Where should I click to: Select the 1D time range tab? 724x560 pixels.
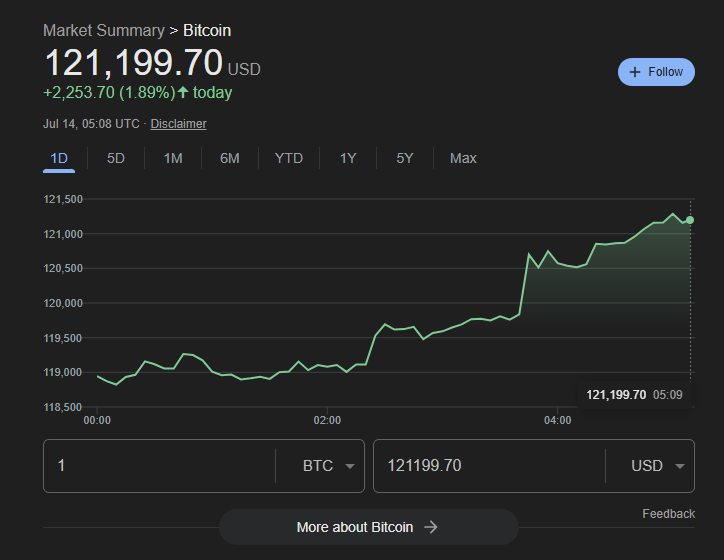tap(59, 158)
